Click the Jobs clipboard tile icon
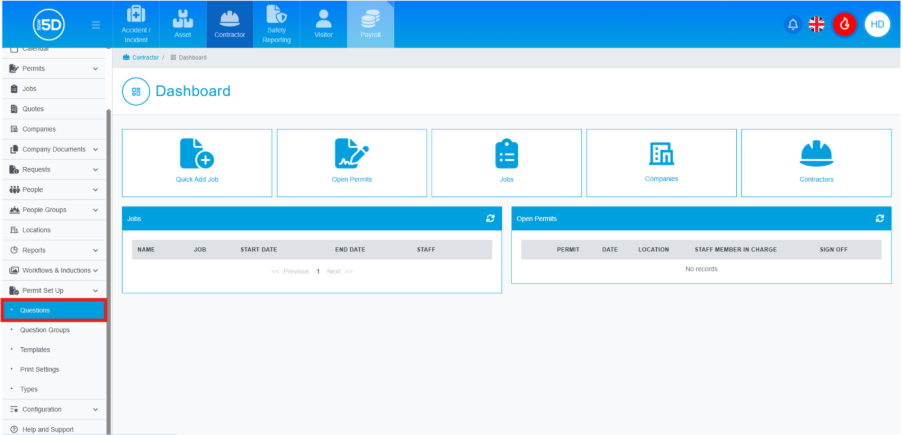Viewport: 903px width, 435px height. pyautogui.click(x=506, y=153)
